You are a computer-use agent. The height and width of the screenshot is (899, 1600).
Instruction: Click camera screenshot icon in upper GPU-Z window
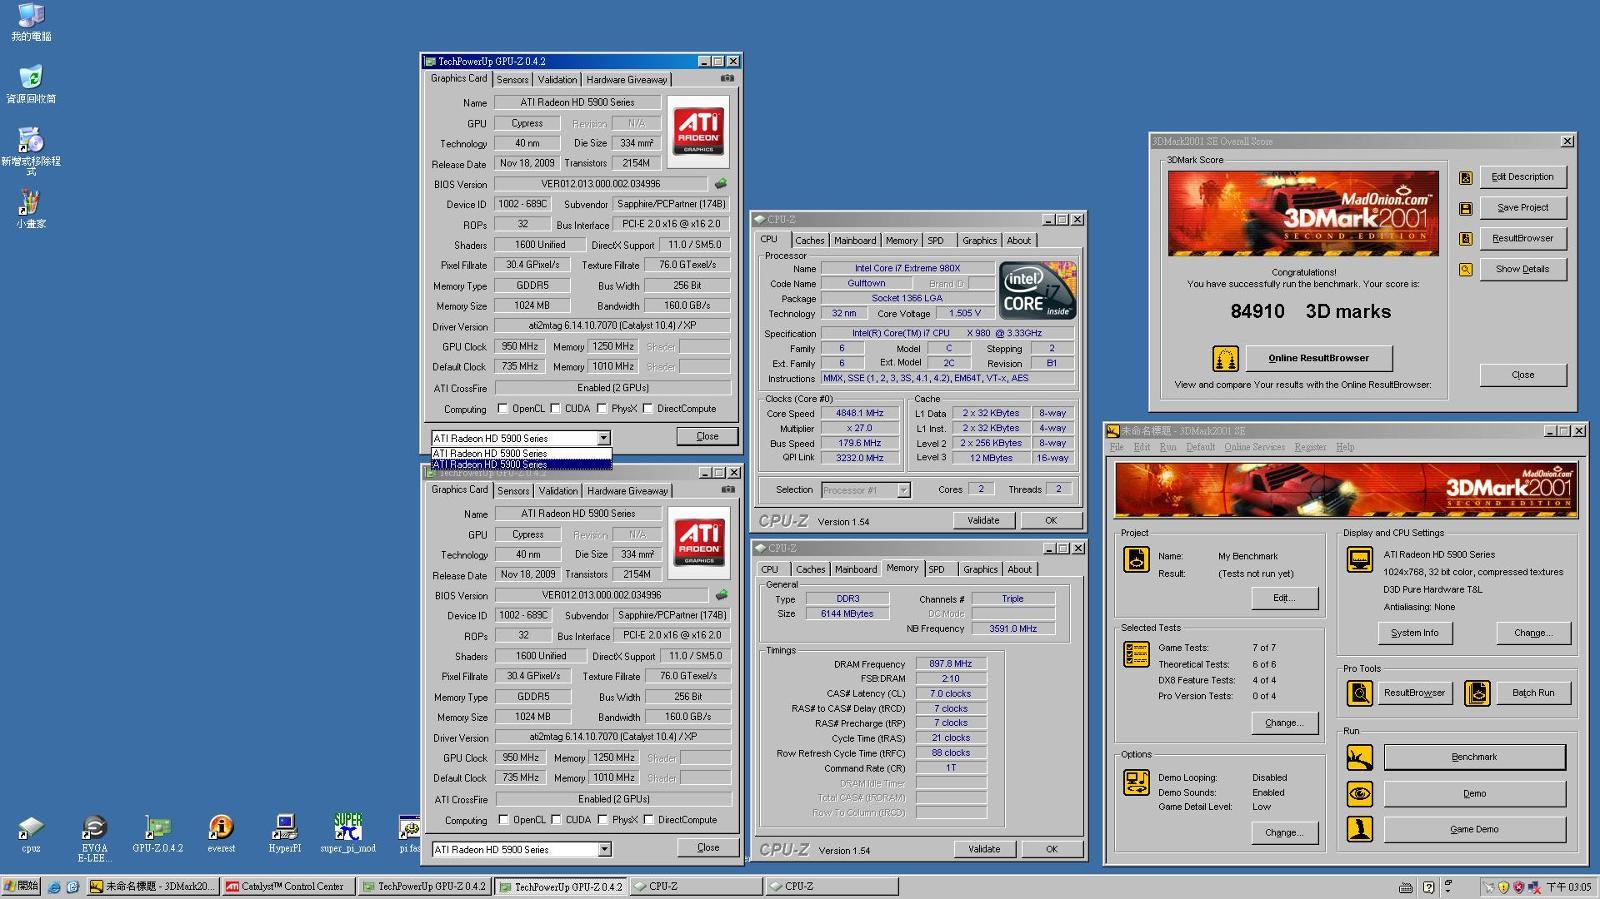[x=727, y=78]
